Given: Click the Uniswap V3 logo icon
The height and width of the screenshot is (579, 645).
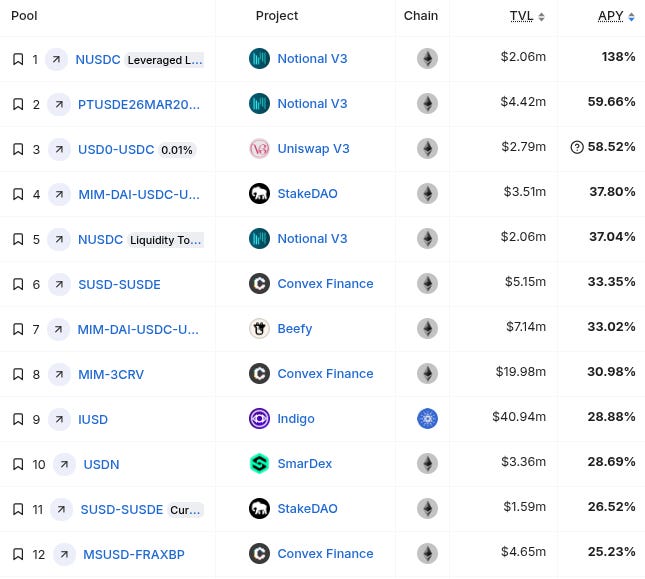Looking at the screenshot, I should coord(260,148).
